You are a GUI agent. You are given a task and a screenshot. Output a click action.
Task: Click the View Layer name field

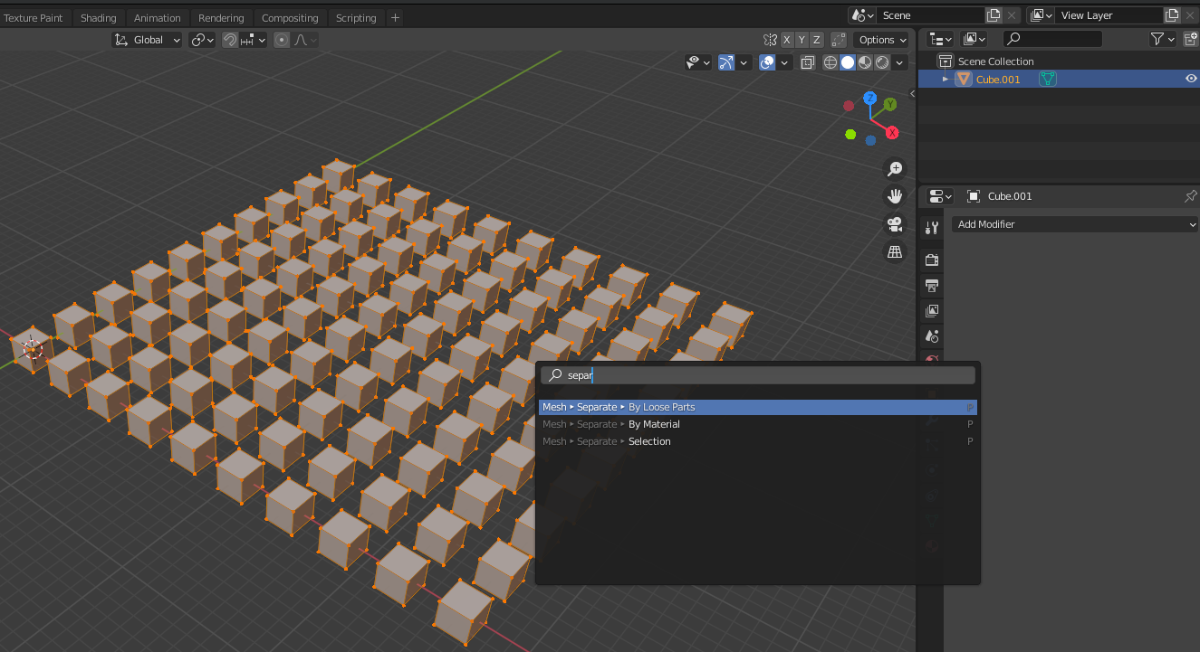click(x=1110, y=15)
